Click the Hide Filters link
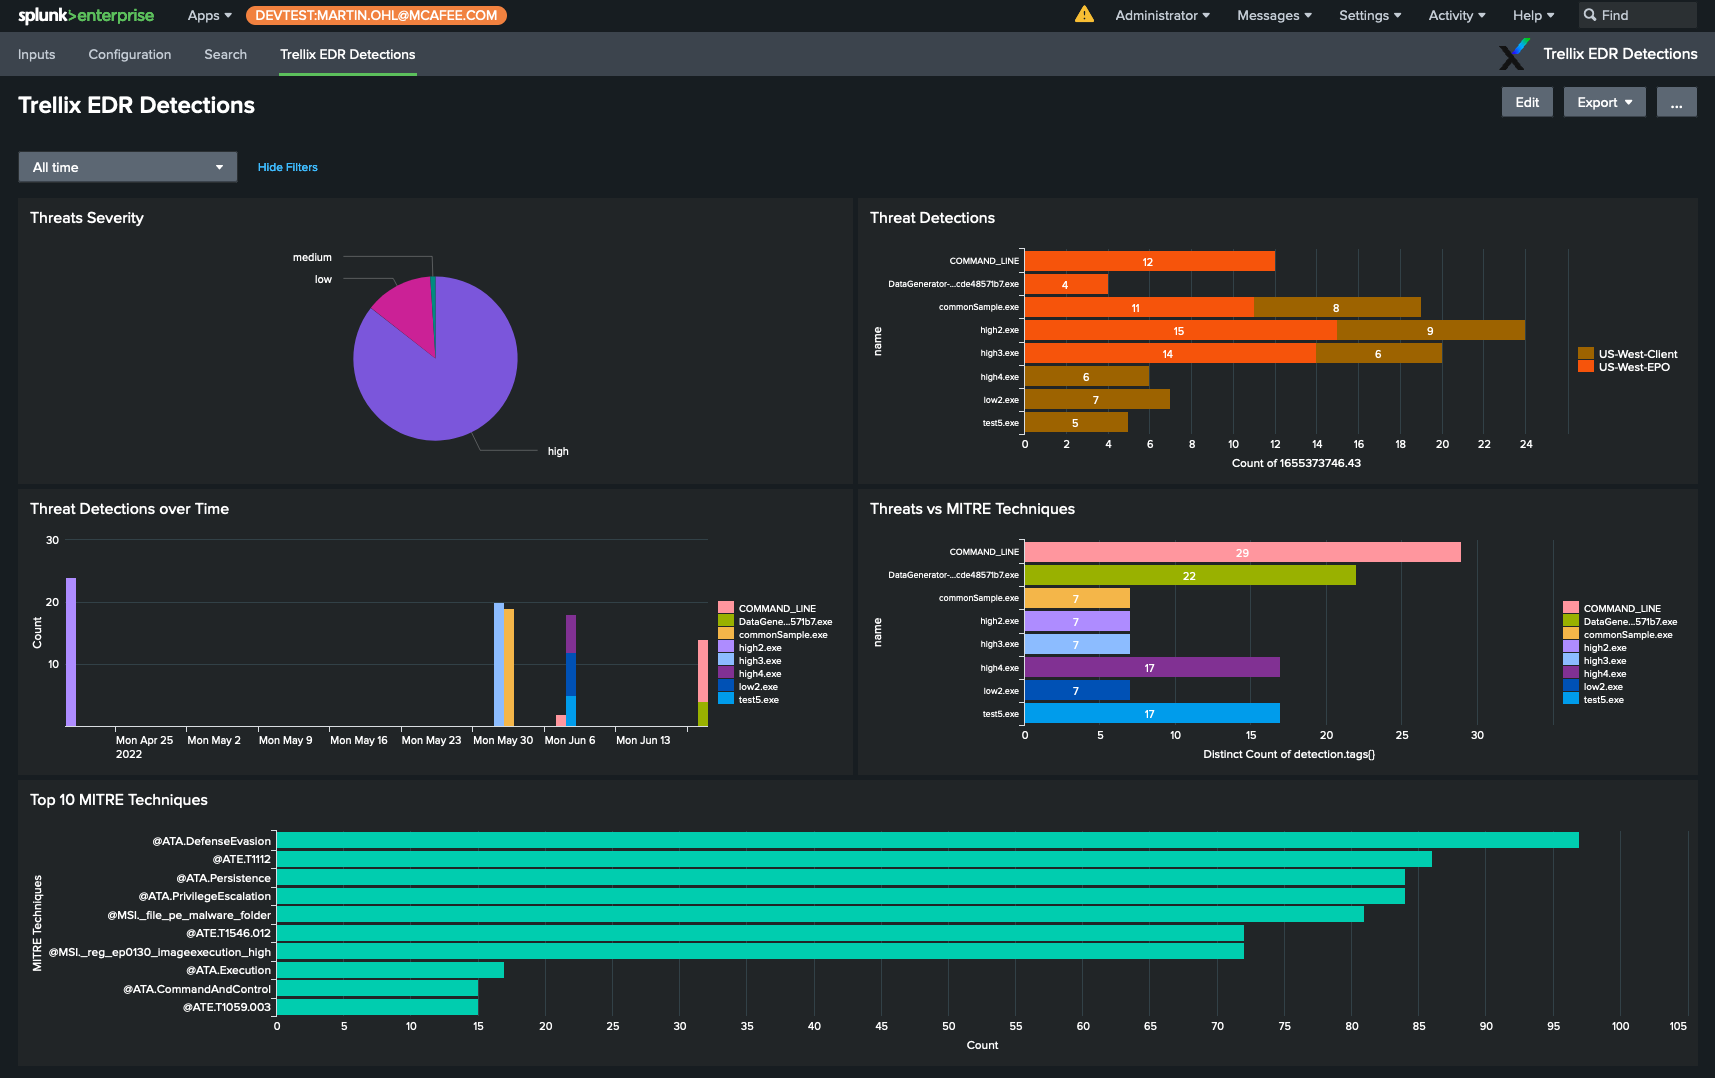This screenshot has height=1078, width=1715. coord(287,166)
